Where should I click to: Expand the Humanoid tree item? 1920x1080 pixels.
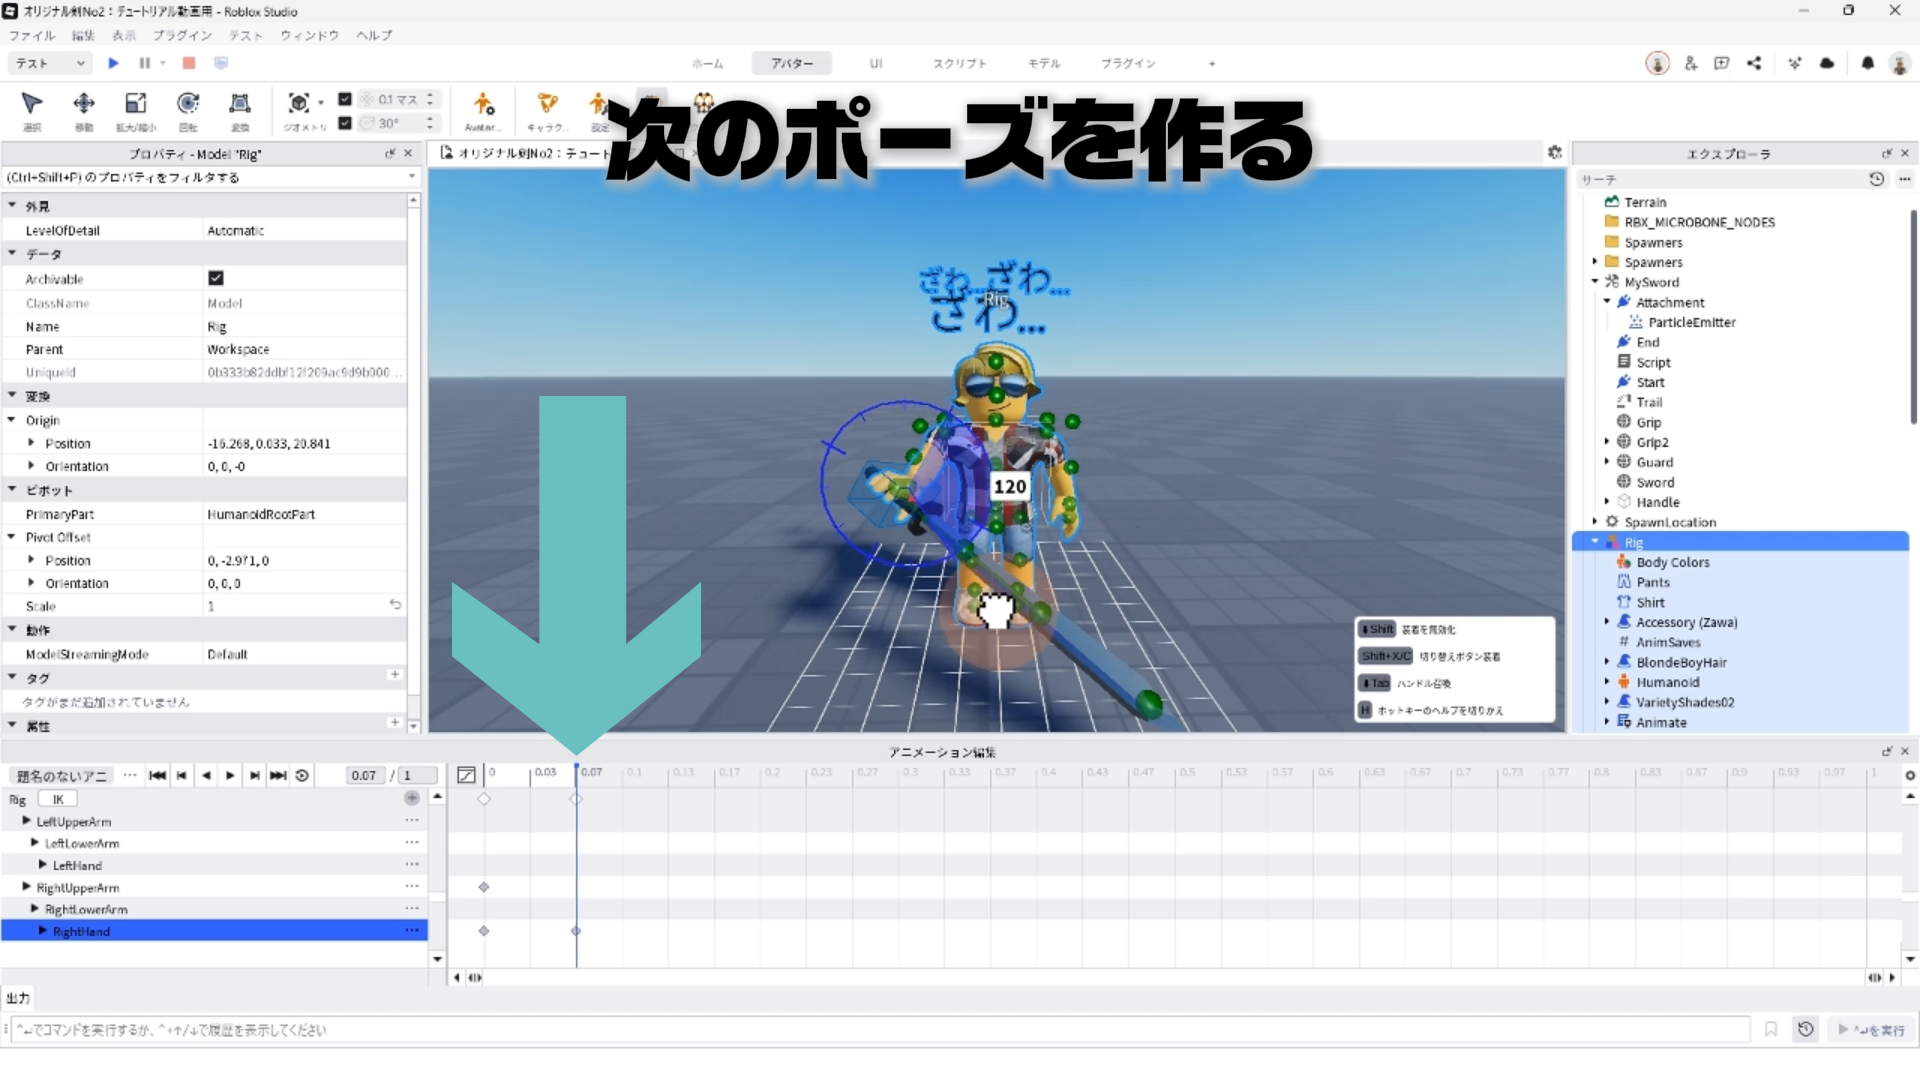point(1607,682)
